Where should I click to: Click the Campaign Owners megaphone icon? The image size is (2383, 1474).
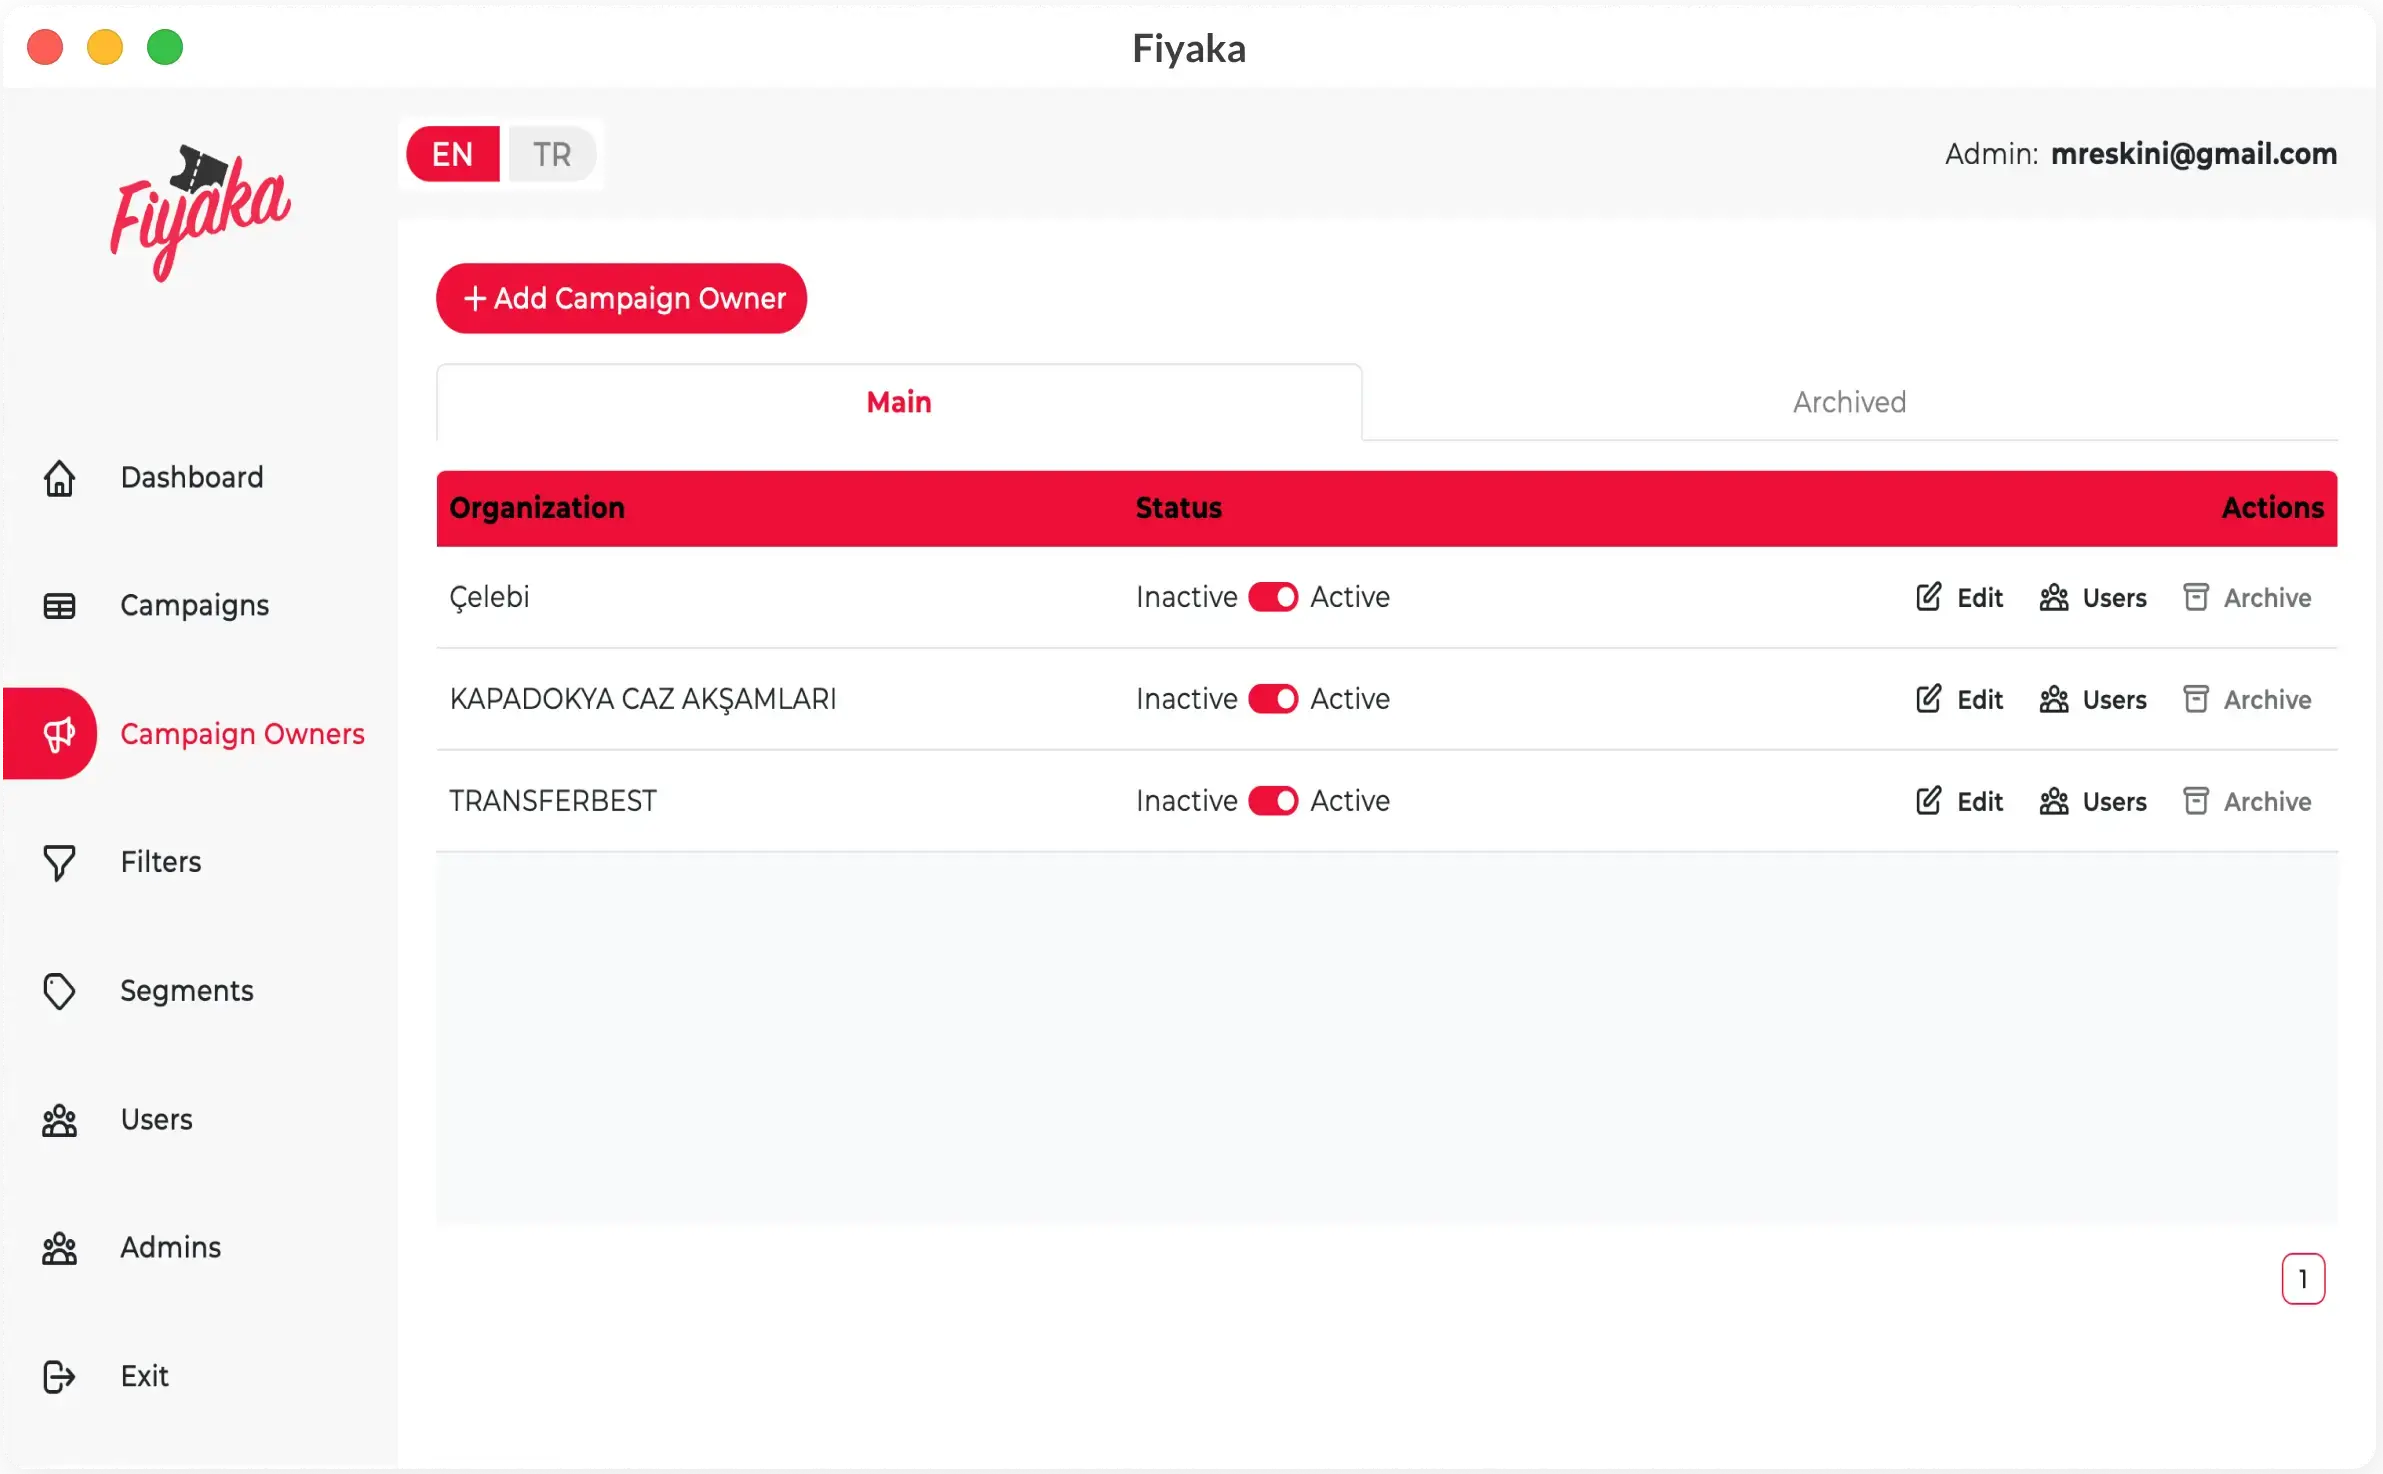(59, 734)
